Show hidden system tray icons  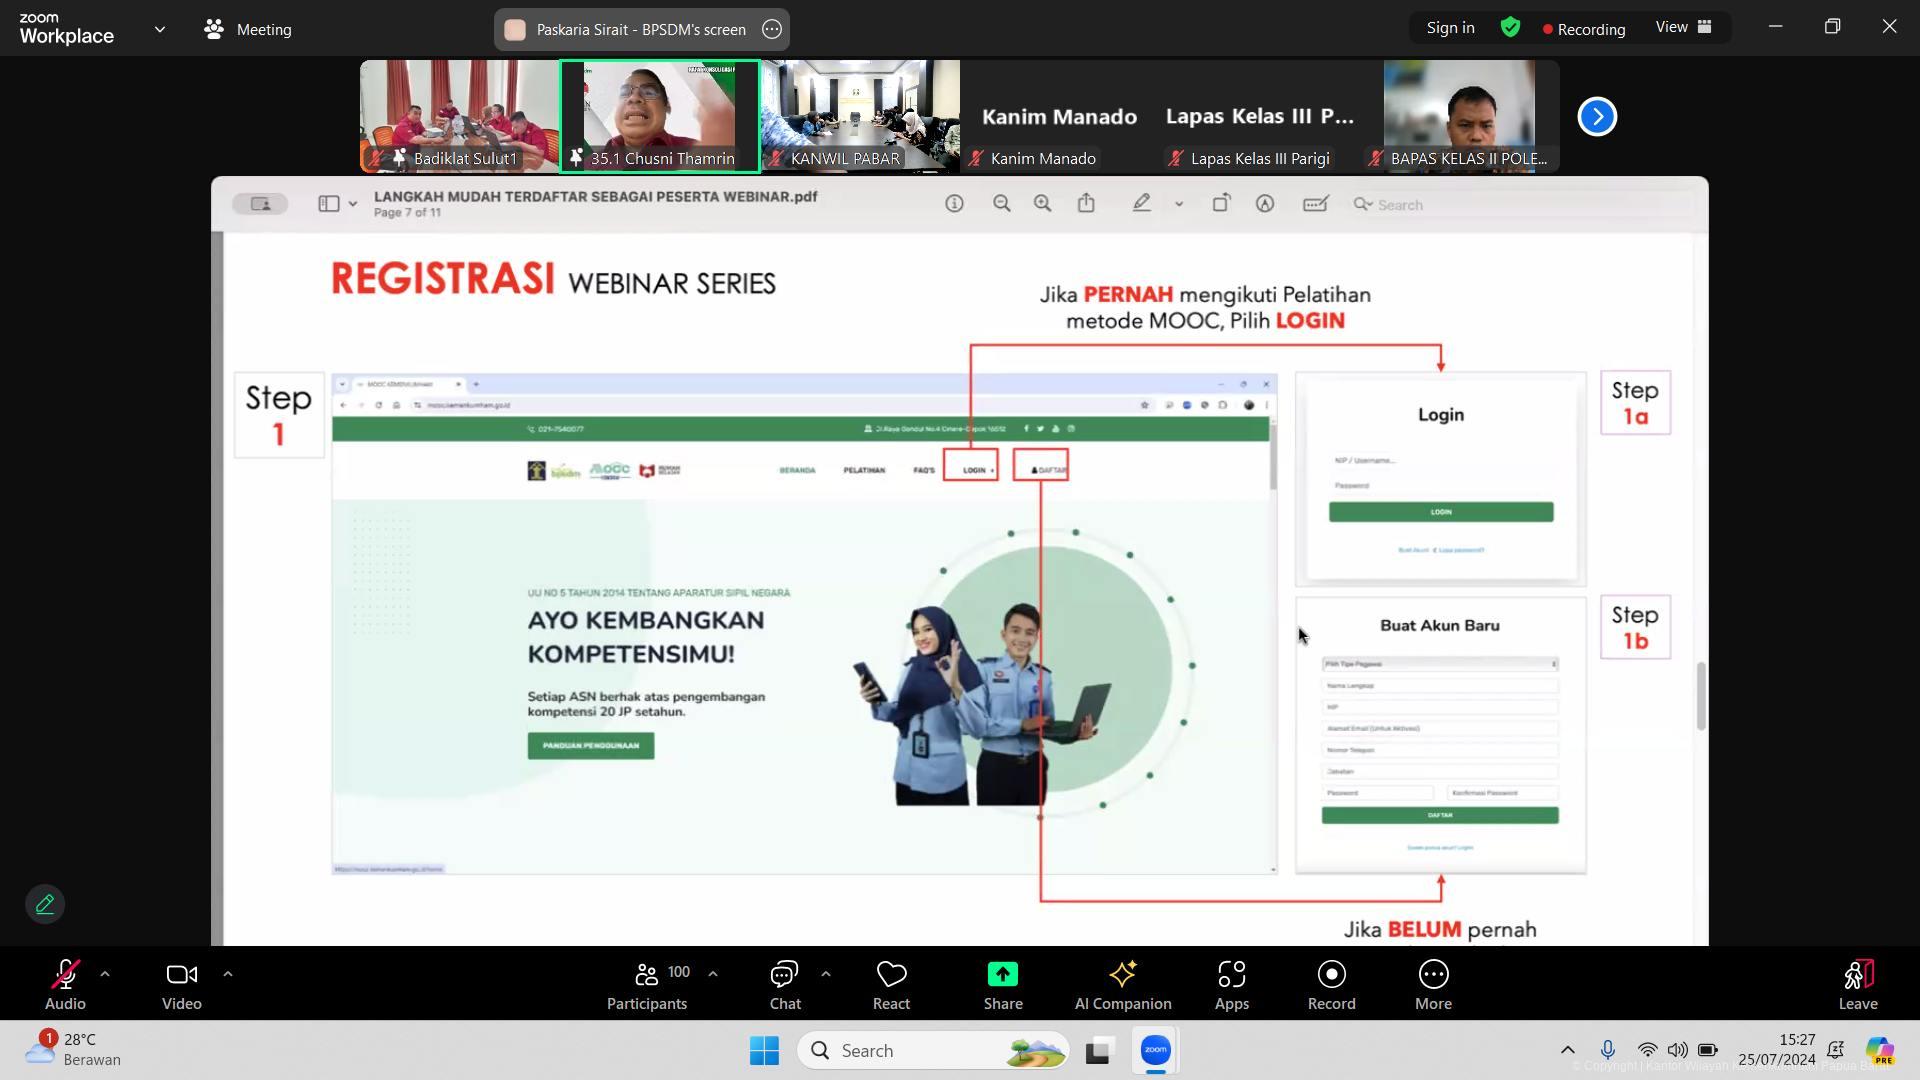tap(1567, 1050)
